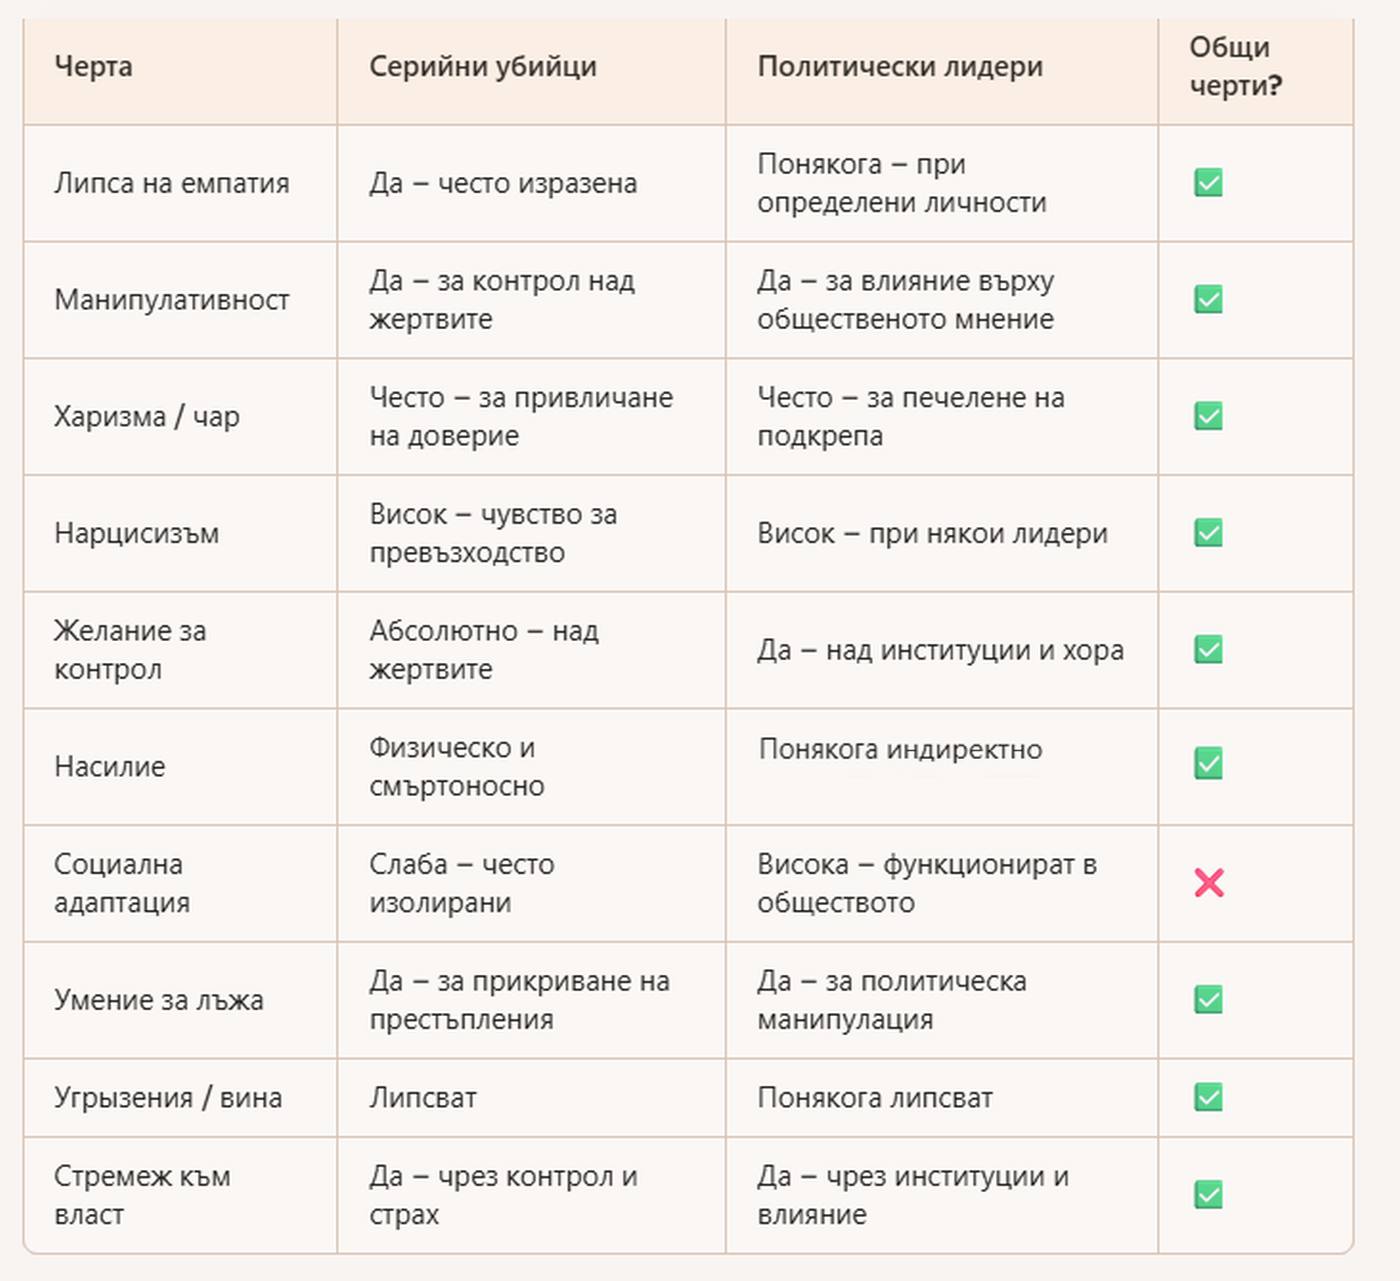
Task: Click the Слаба – често изолирани cell
Action: pyautogui.click(x=461, y=883)
